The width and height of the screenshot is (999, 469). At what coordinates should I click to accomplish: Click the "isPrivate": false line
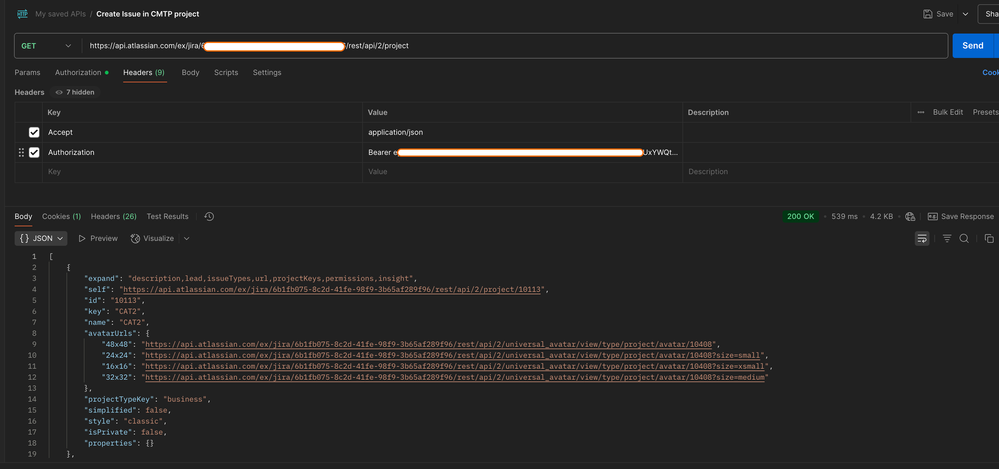point(126,432)
